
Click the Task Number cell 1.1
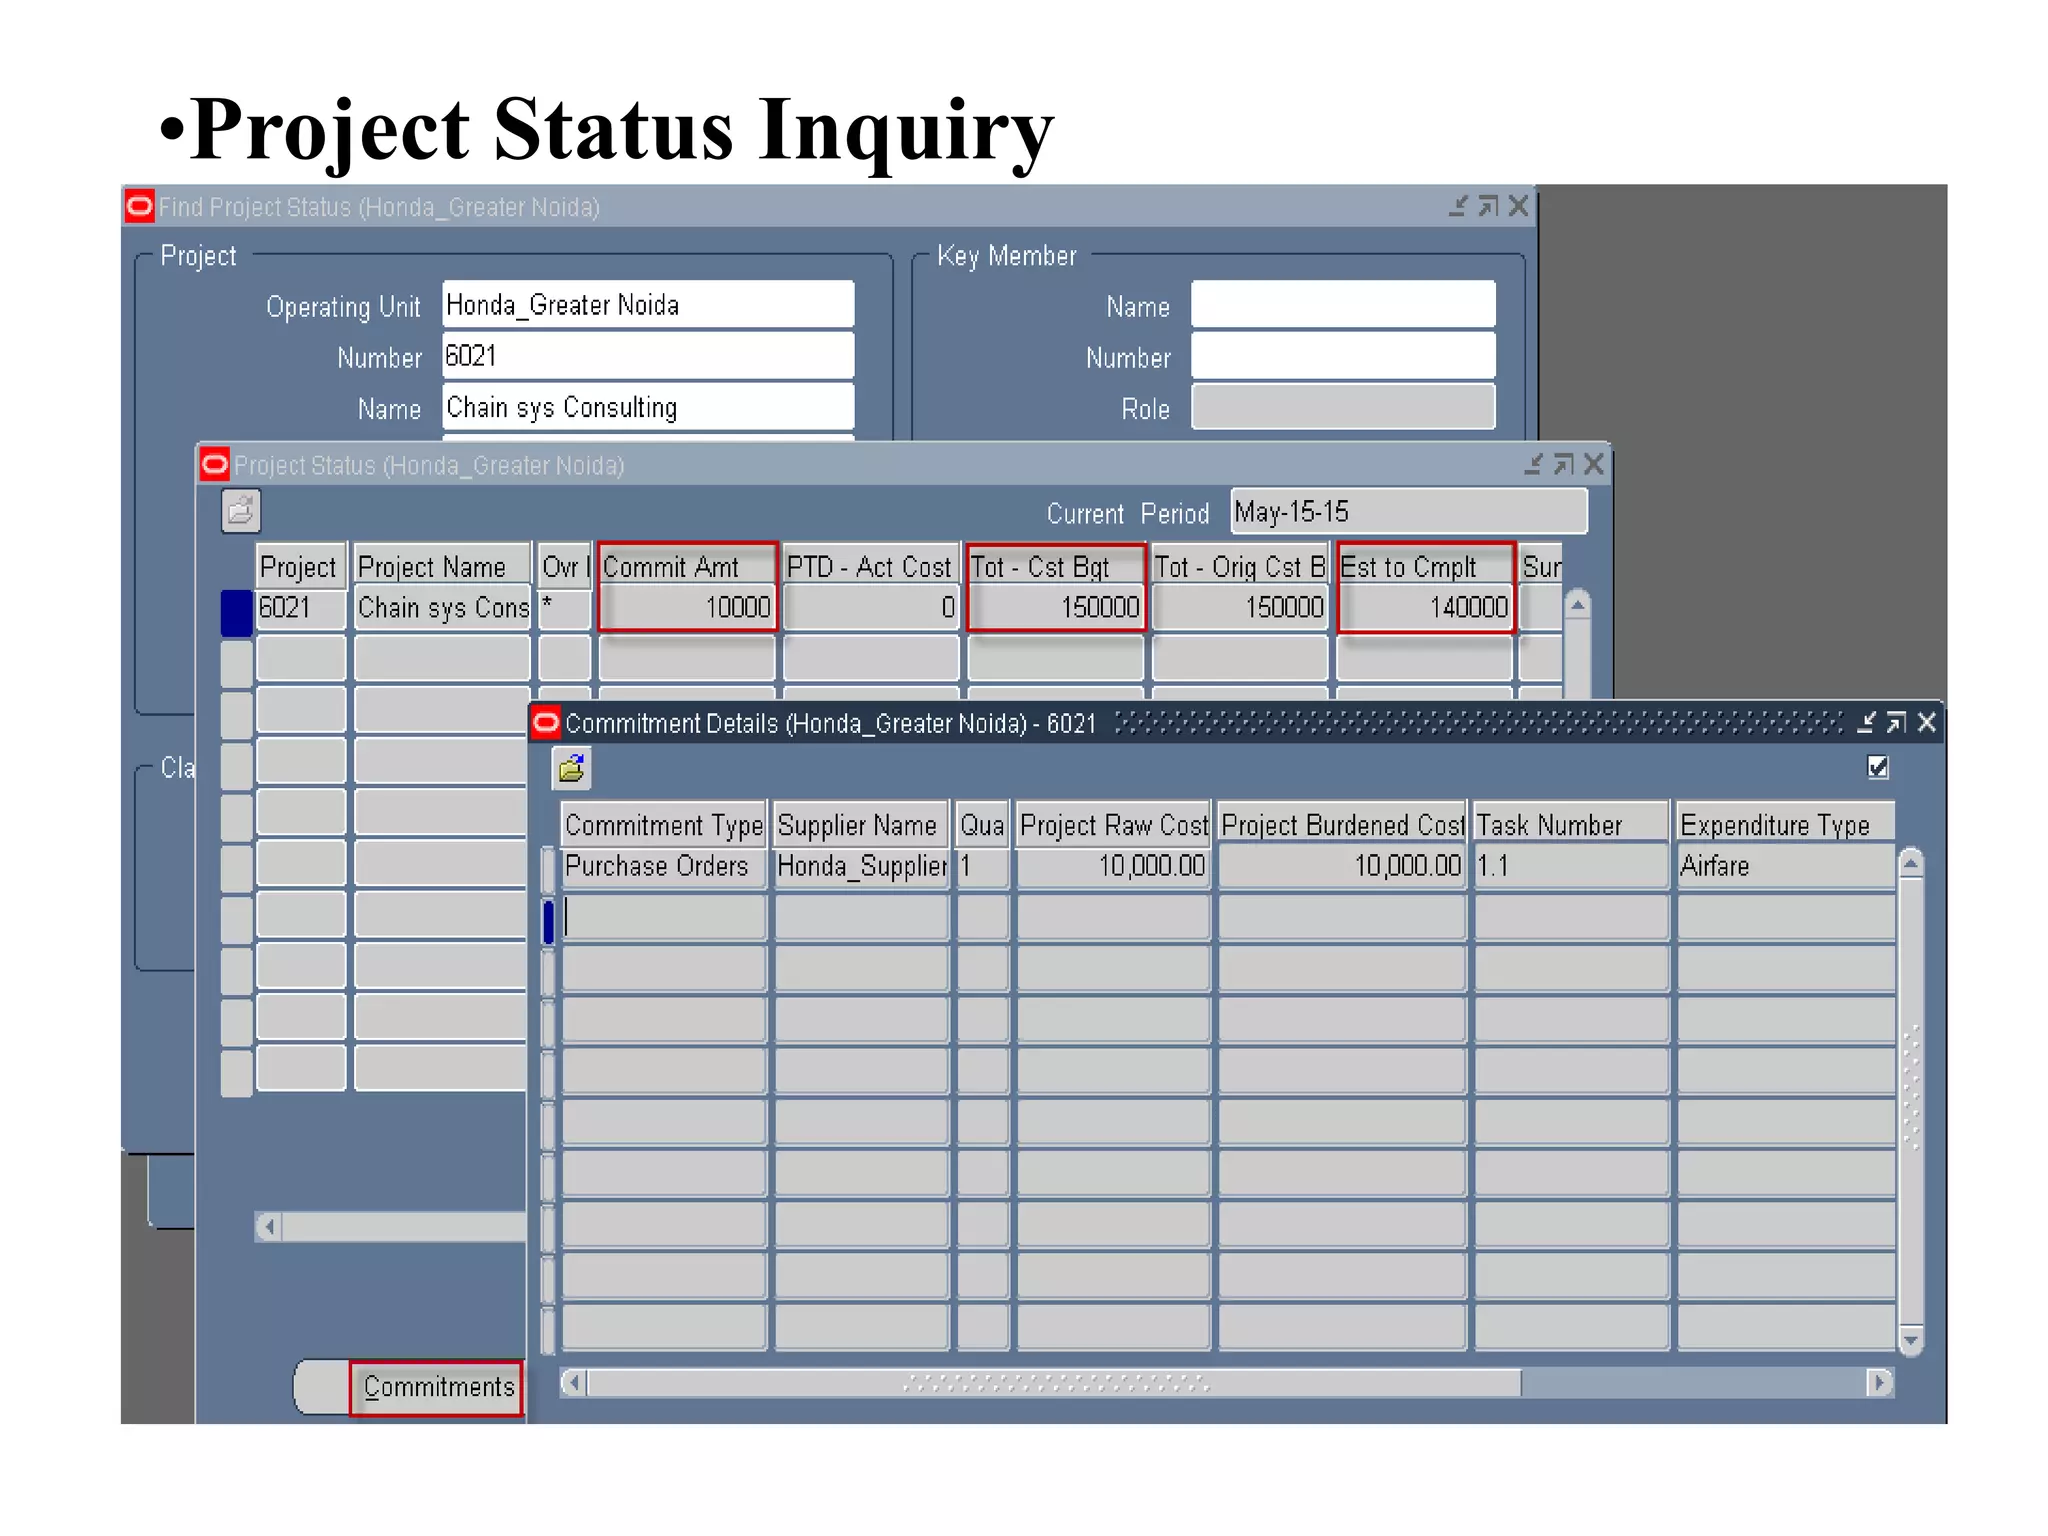point(1571,866)
